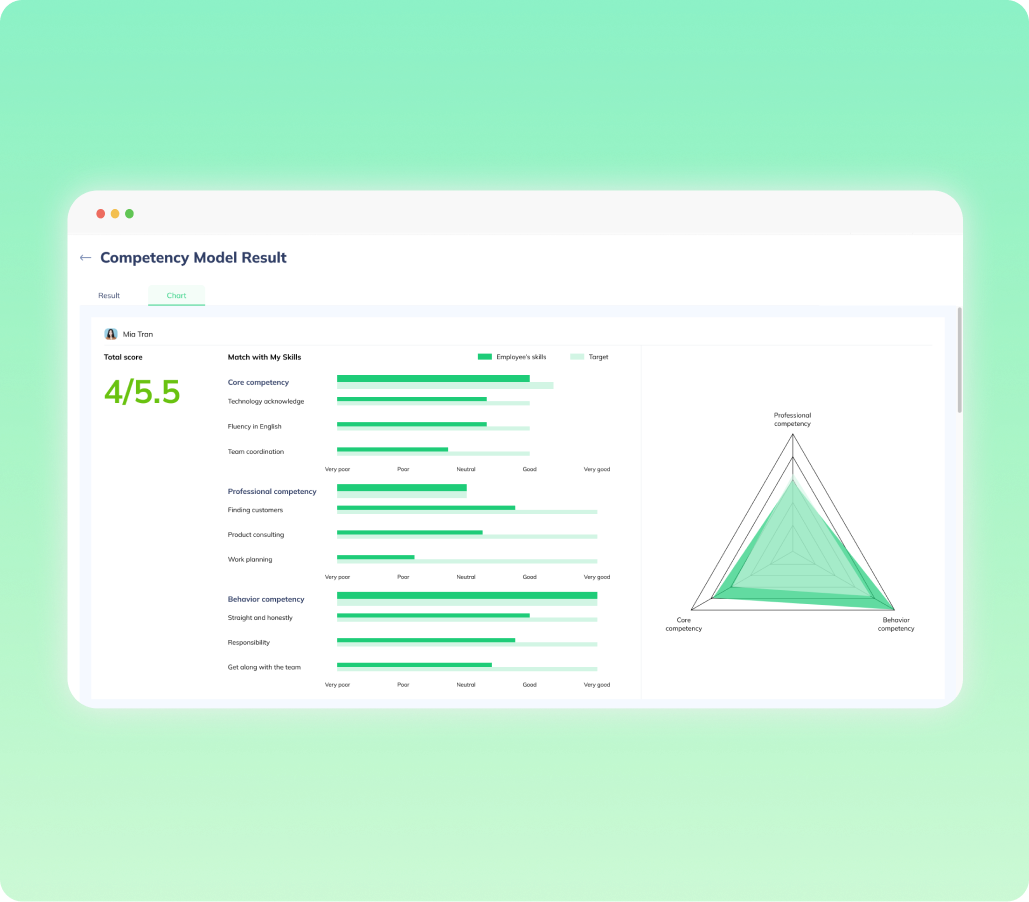This screenshot has width=1029, height=902.
Task: Toggle the Target legend swatch
Action: click(577, 357)
